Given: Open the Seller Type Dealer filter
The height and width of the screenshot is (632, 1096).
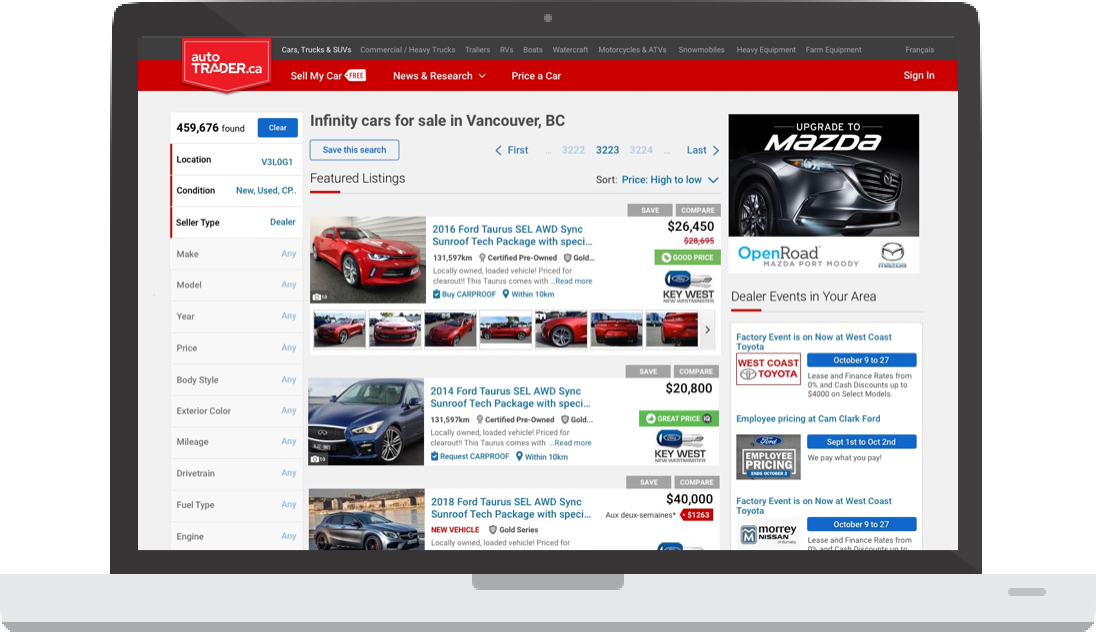Looking at the screenshot, I should tap(236, 222).
